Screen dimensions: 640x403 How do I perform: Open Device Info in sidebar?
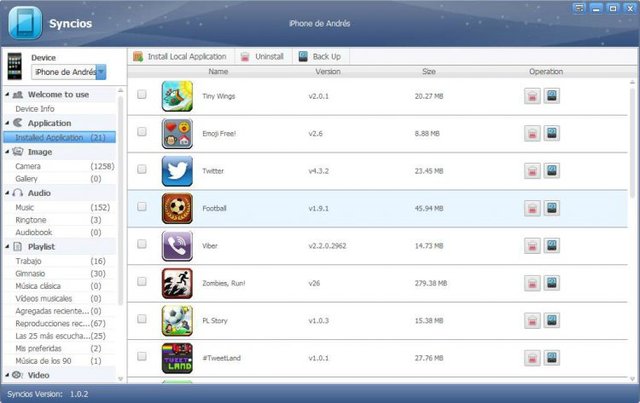tap(35, 109)
